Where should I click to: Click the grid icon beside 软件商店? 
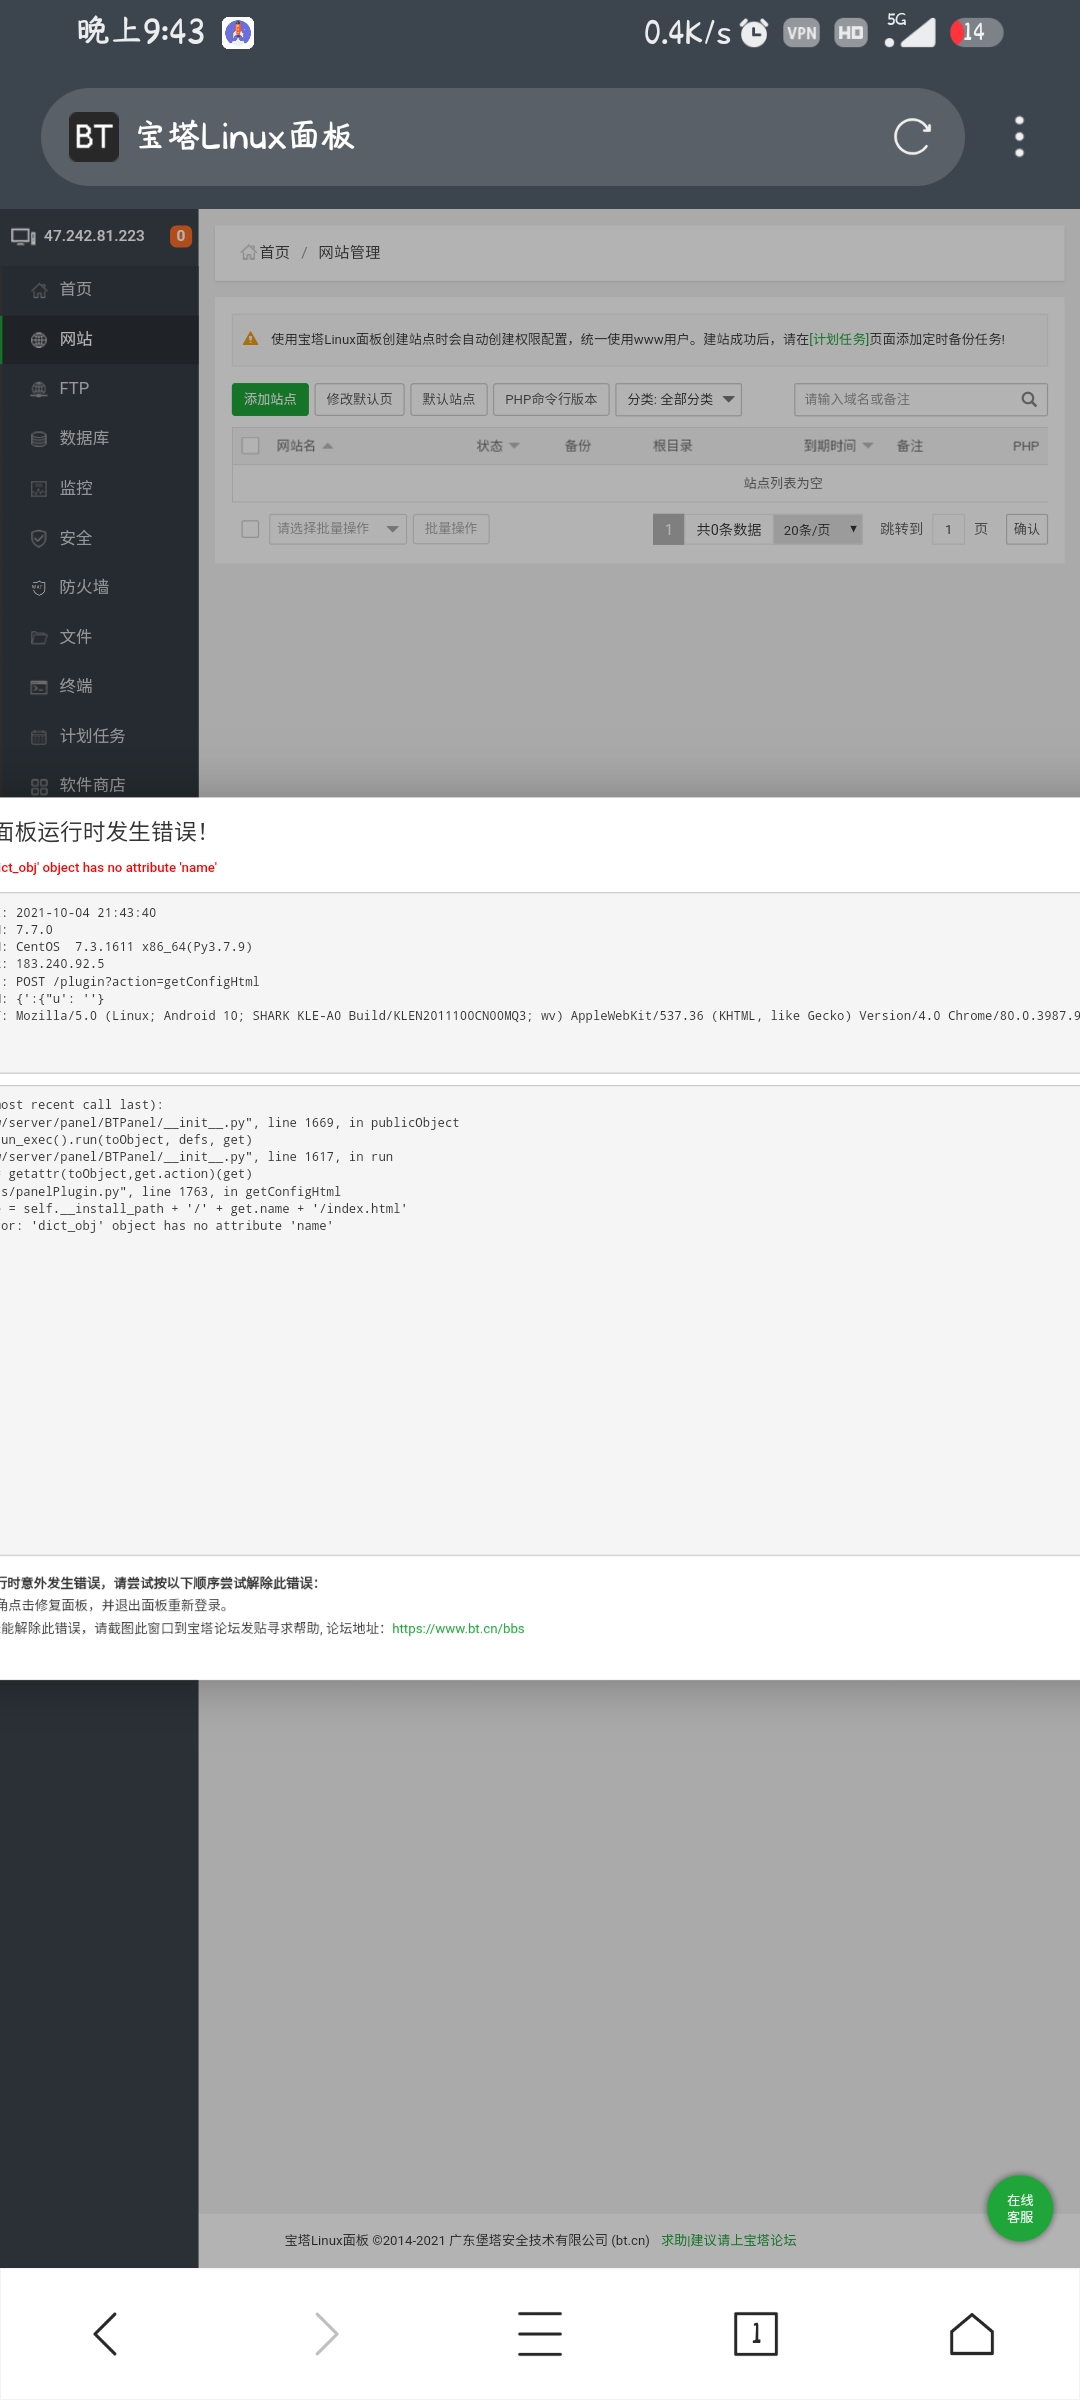[x=39, y=786]
